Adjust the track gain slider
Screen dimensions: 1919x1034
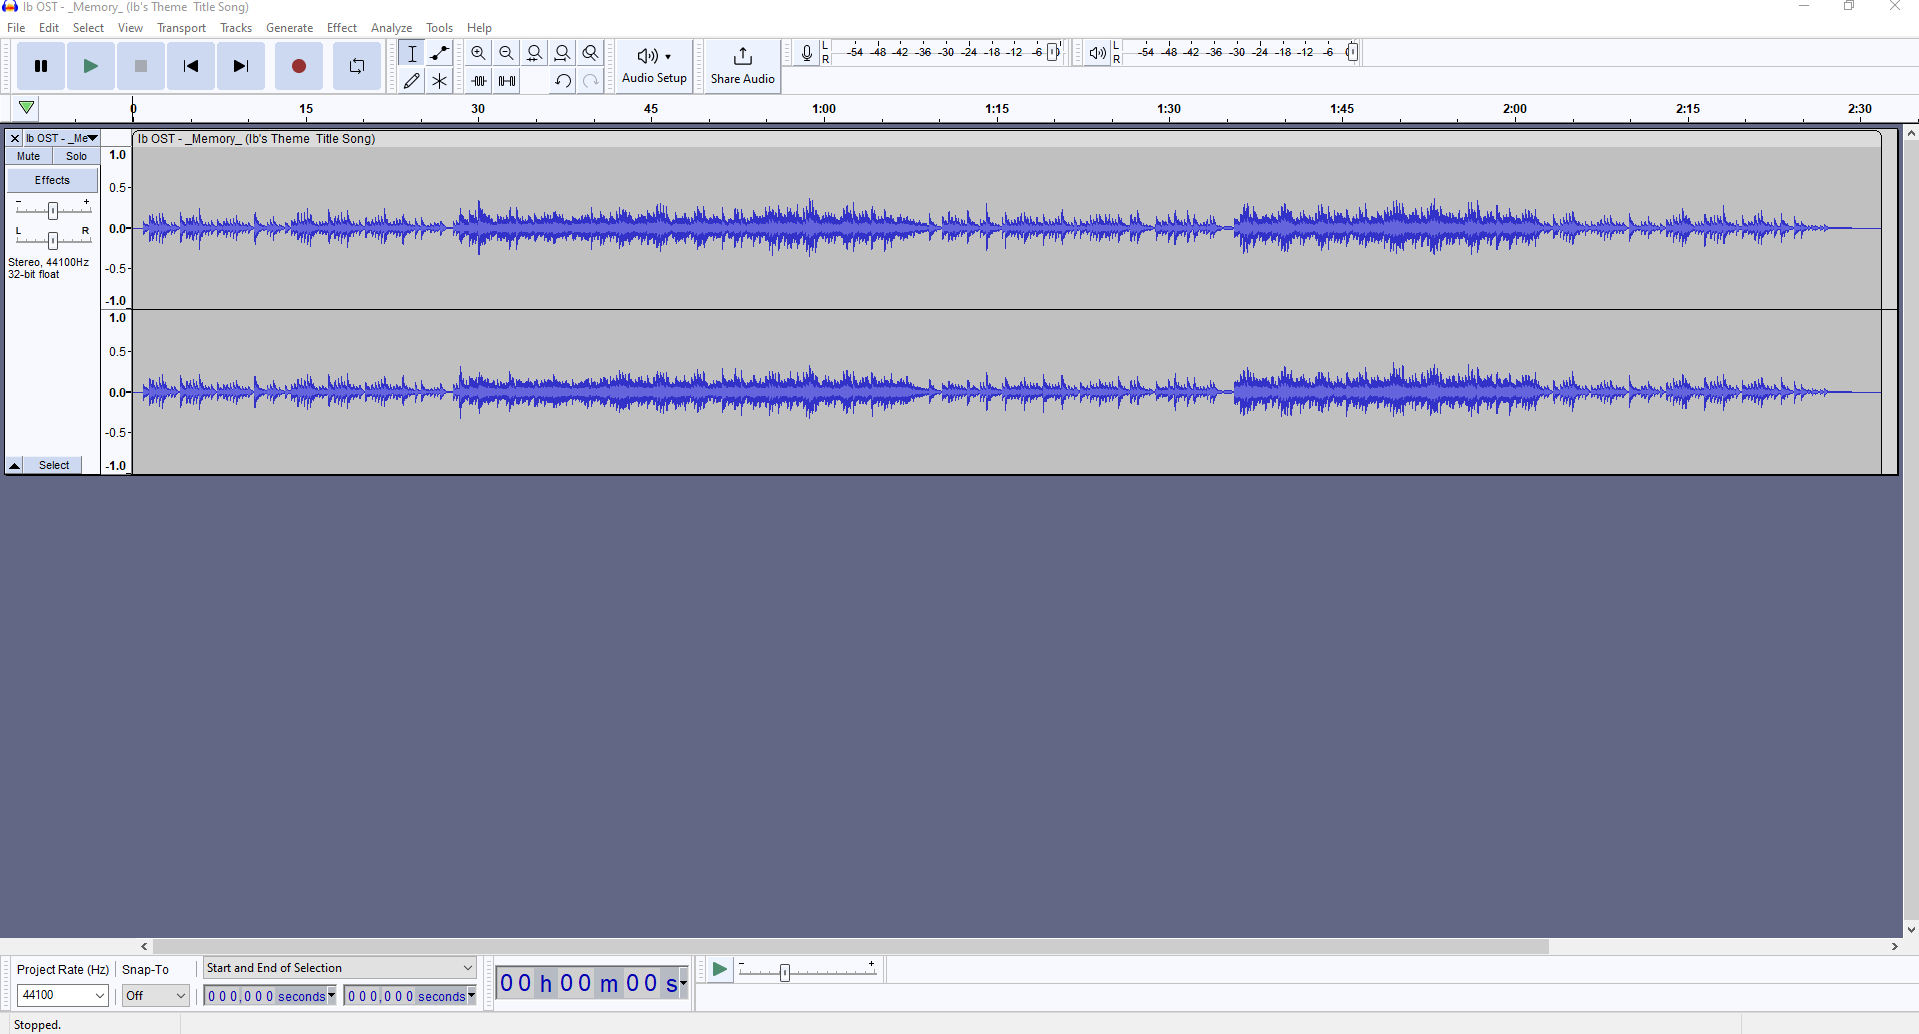53,210
